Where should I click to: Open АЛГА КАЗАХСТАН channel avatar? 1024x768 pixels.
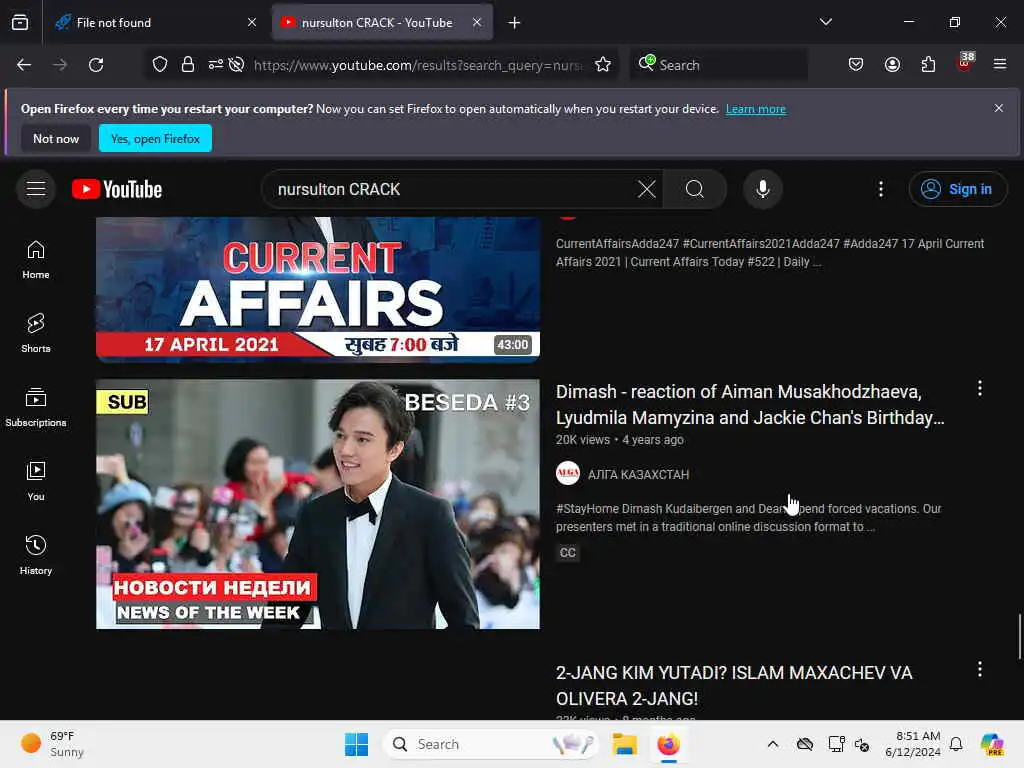click(568, 473)
